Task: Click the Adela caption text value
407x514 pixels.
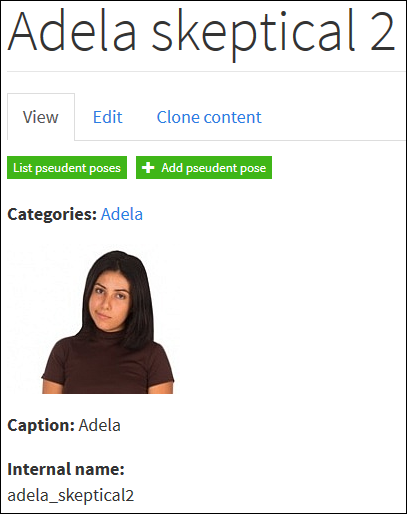Action: click(x=100, y=425)
